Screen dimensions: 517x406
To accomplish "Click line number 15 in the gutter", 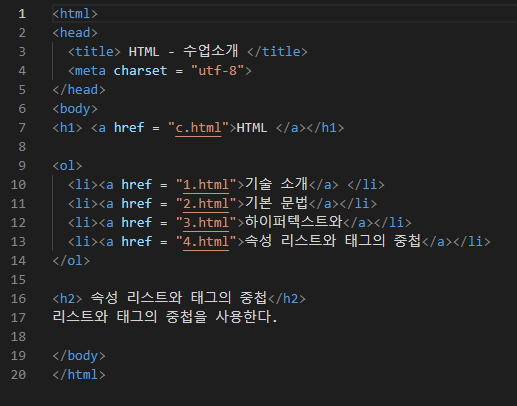I will tap(18, 280).
